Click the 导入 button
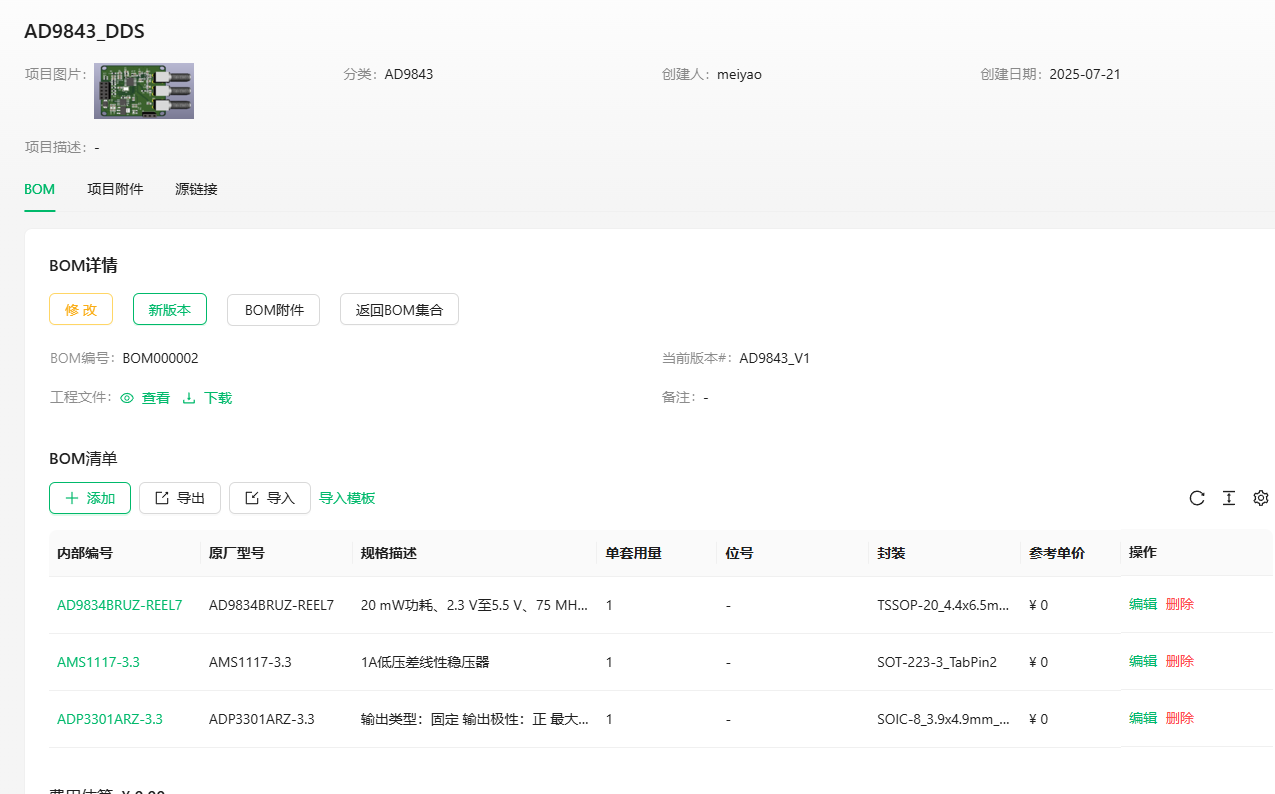Screen dimensions: 1275x794 point(270,498)
